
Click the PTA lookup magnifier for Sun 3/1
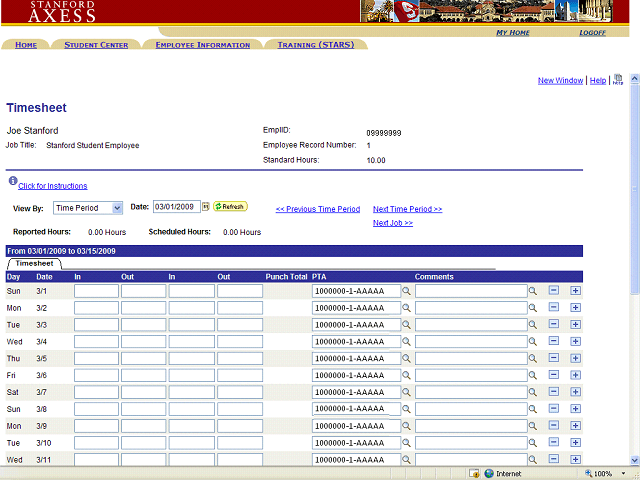(x=407, y=291)
